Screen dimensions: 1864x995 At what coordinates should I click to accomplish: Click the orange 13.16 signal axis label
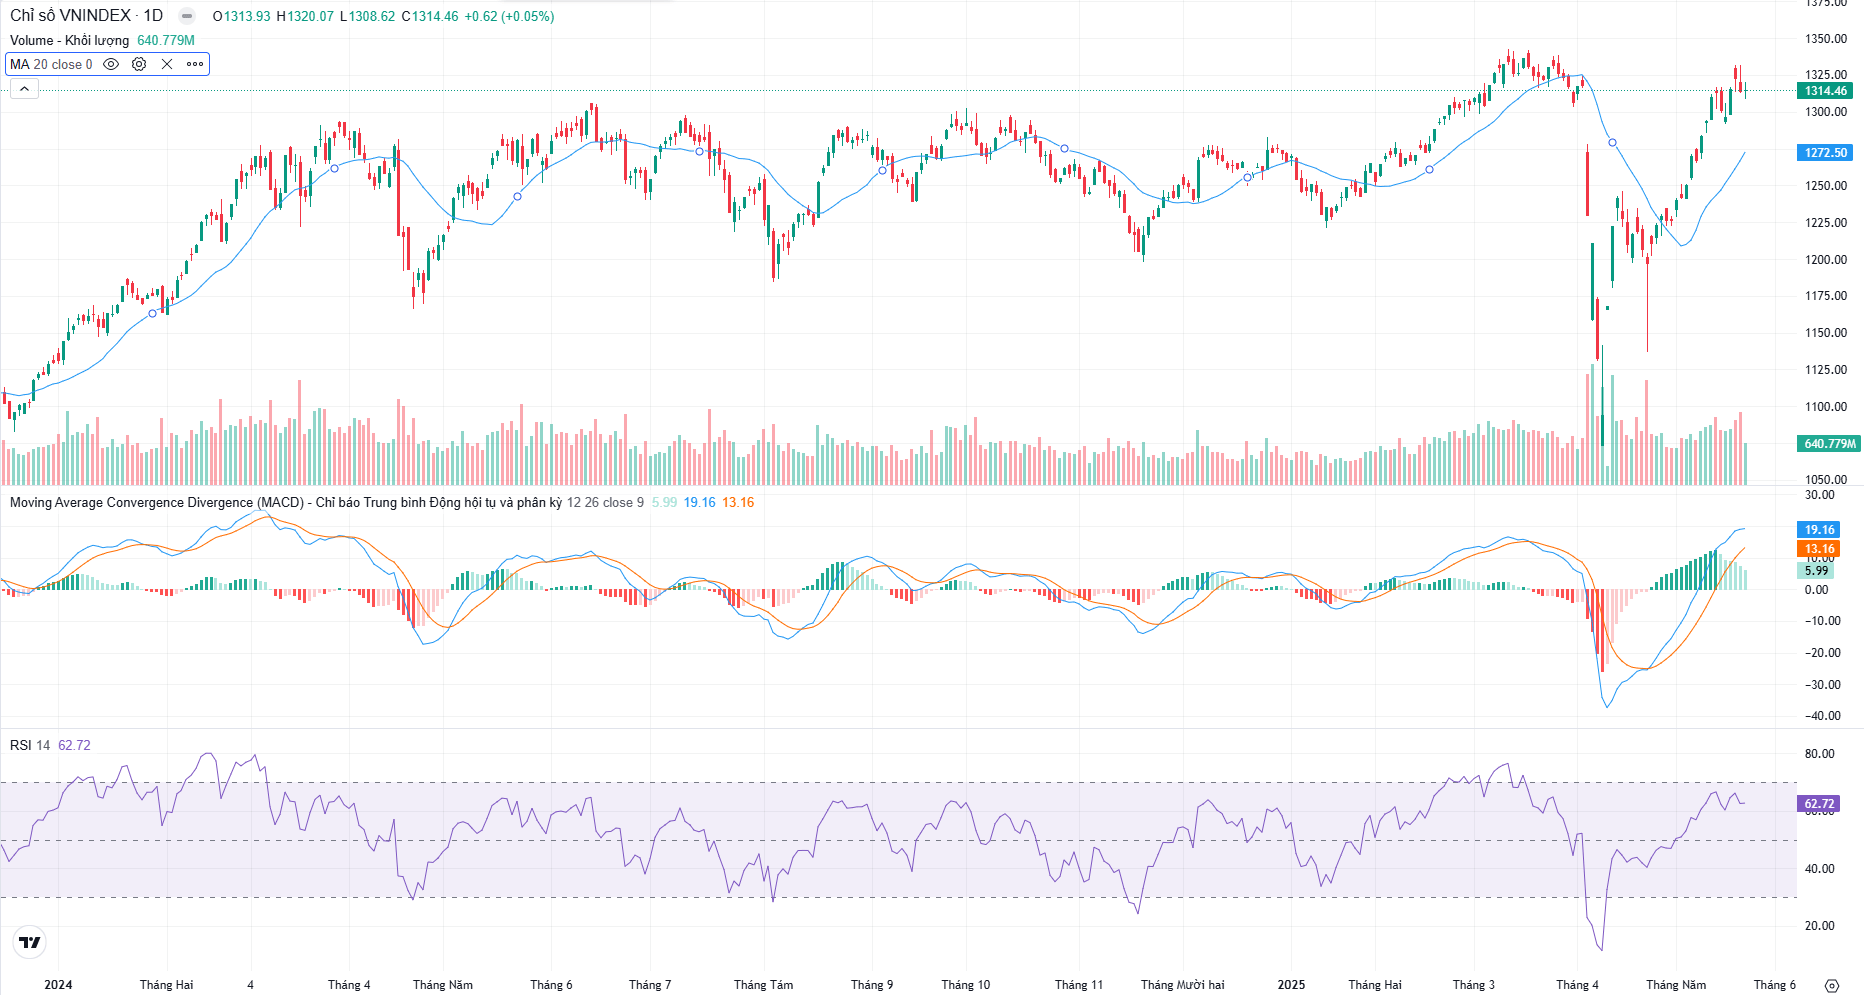point(1819,549)
